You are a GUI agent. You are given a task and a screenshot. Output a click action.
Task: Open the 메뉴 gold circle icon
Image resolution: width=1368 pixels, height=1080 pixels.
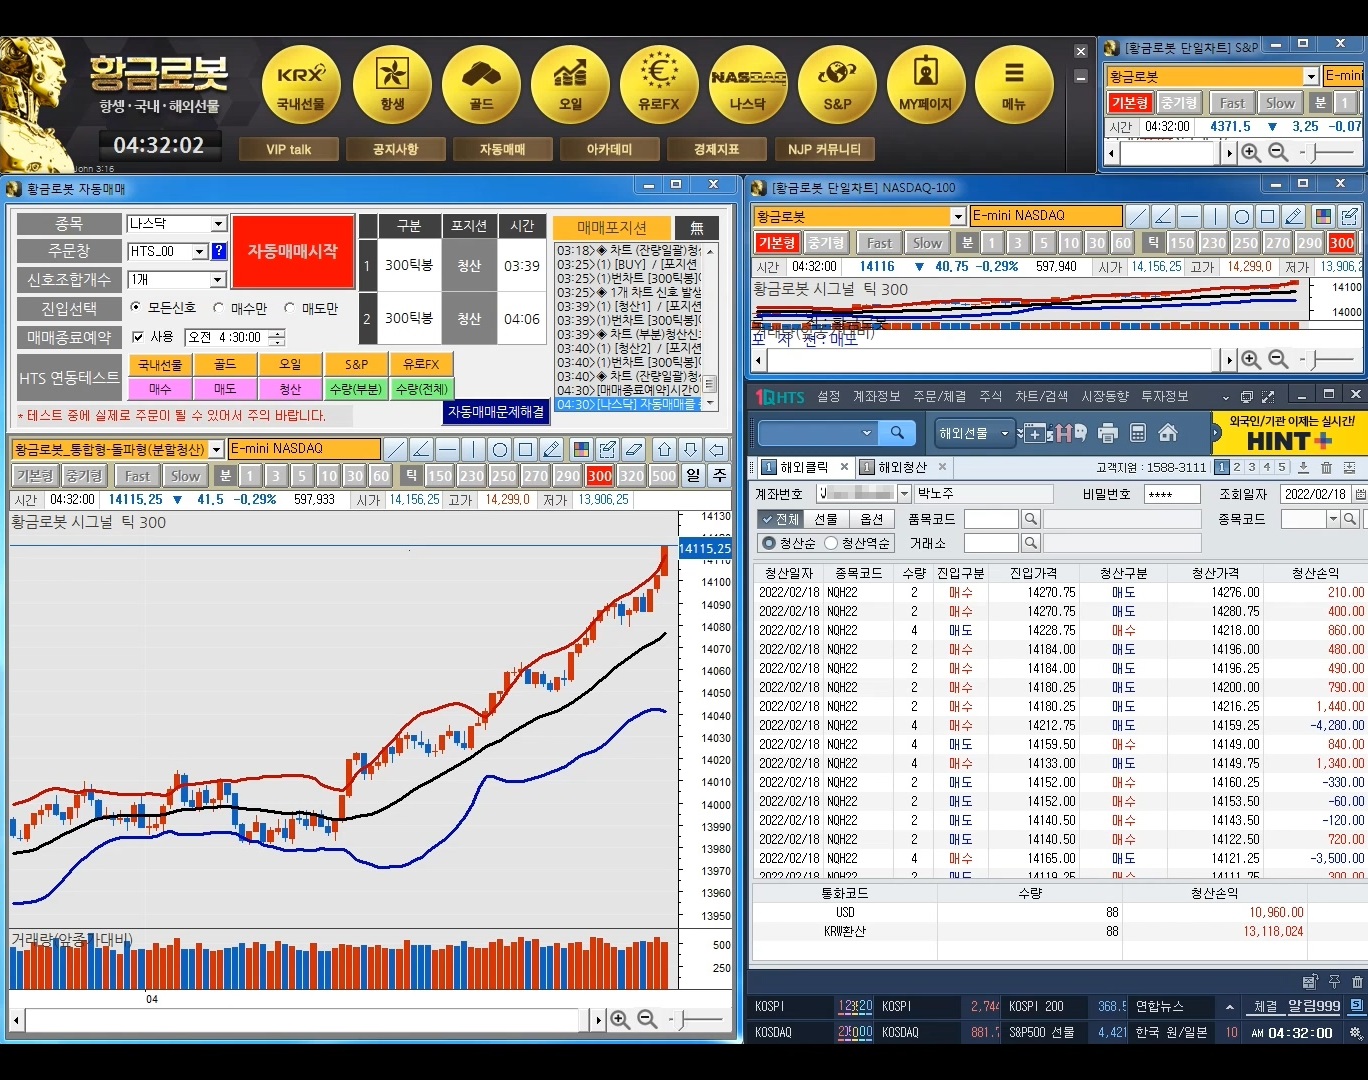[1014, 84]
